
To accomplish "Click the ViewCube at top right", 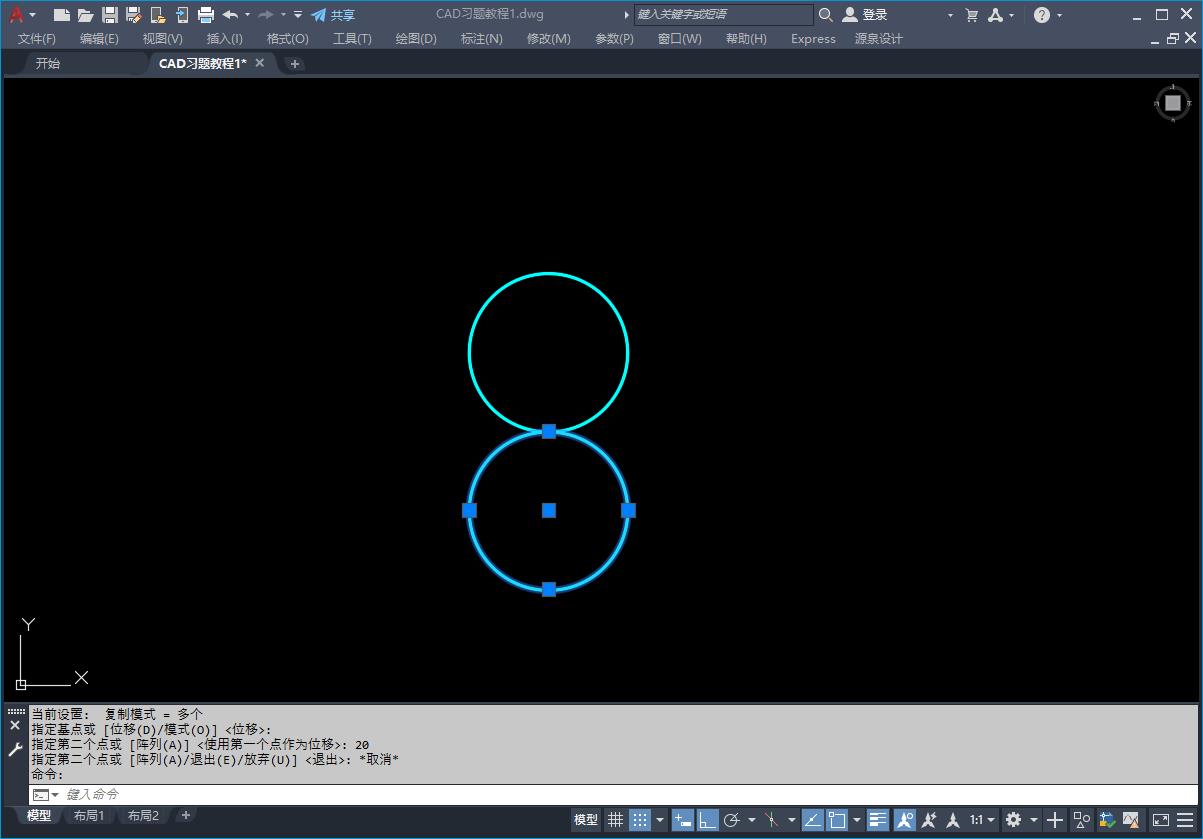I will coord(1173,103).
